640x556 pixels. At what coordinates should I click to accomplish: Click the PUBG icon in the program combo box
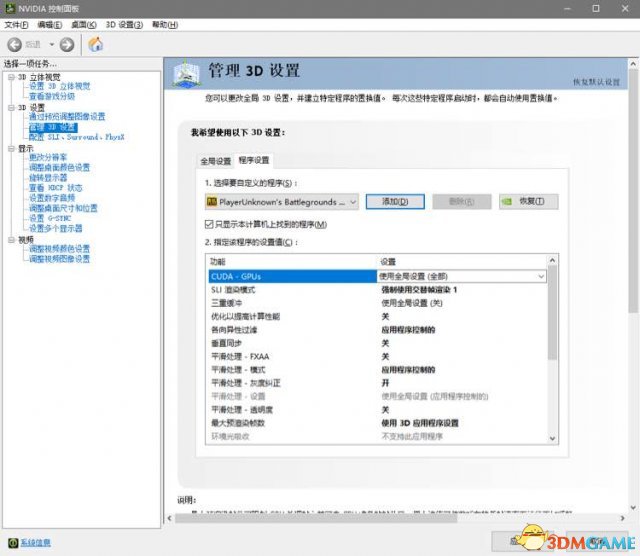coord(211,202)
